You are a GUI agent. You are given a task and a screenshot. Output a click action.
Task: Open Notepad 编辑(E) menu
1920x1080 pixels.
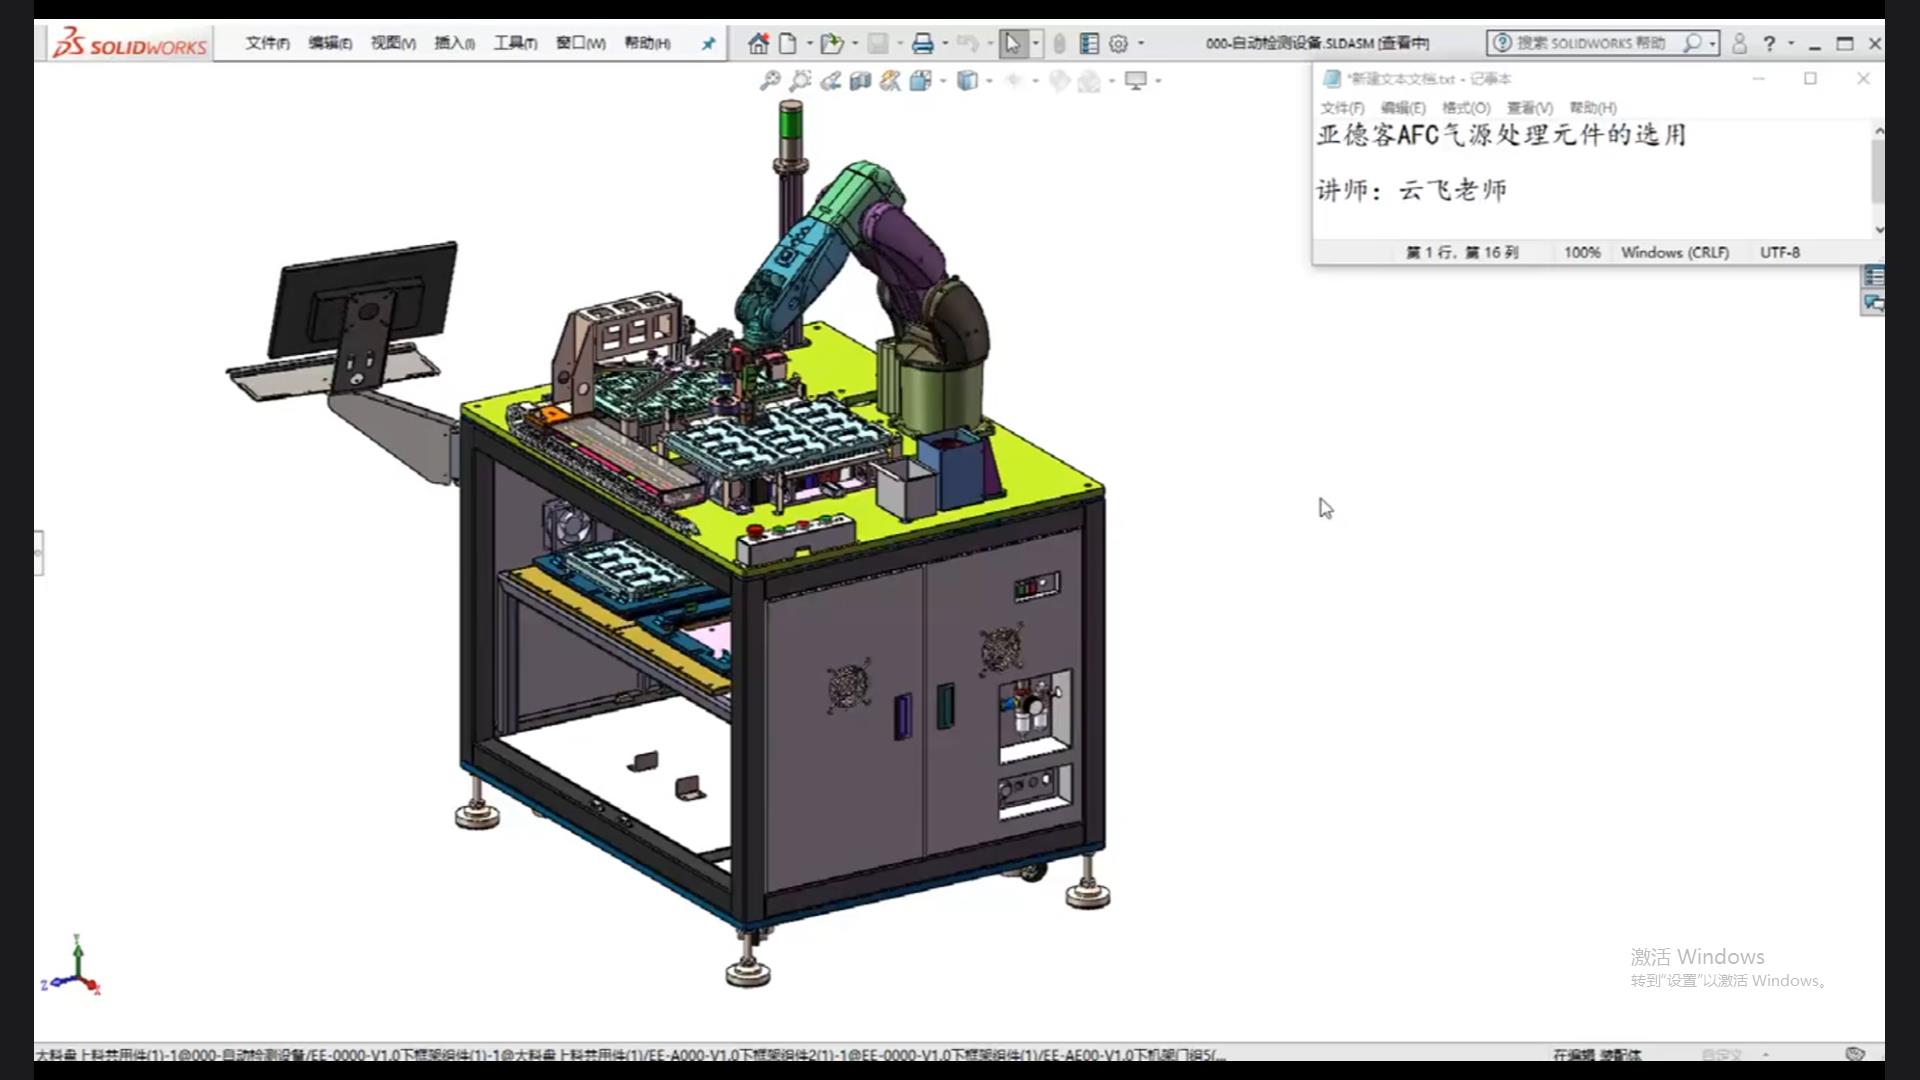1403,108
